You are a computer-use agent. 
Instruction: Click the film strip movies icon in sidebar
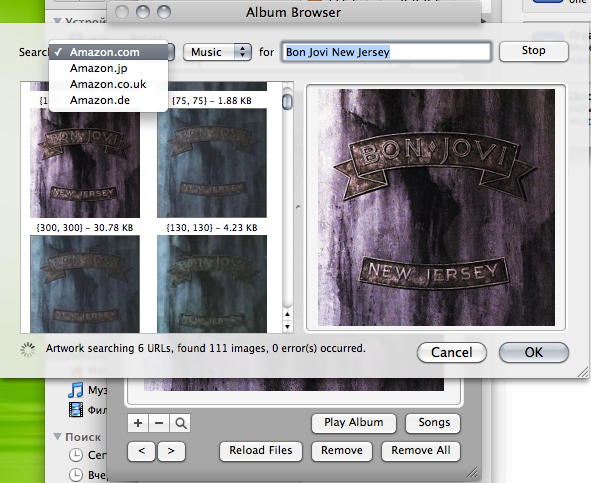76,410
